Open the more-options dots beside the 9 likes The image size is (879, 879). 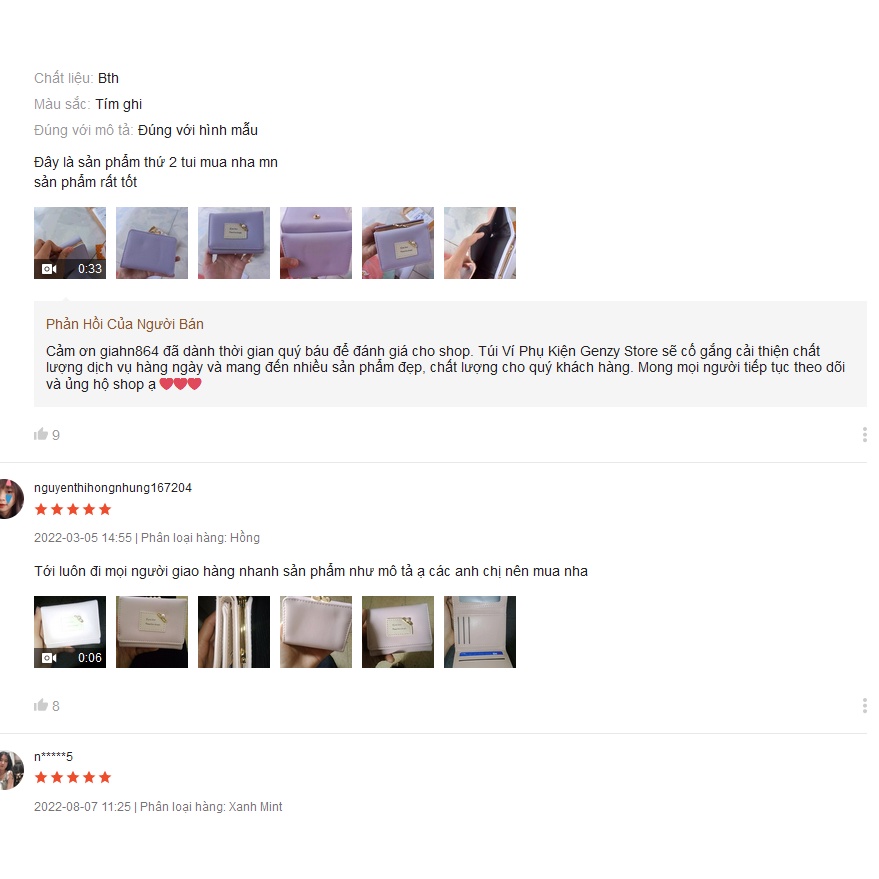[864, 434]
